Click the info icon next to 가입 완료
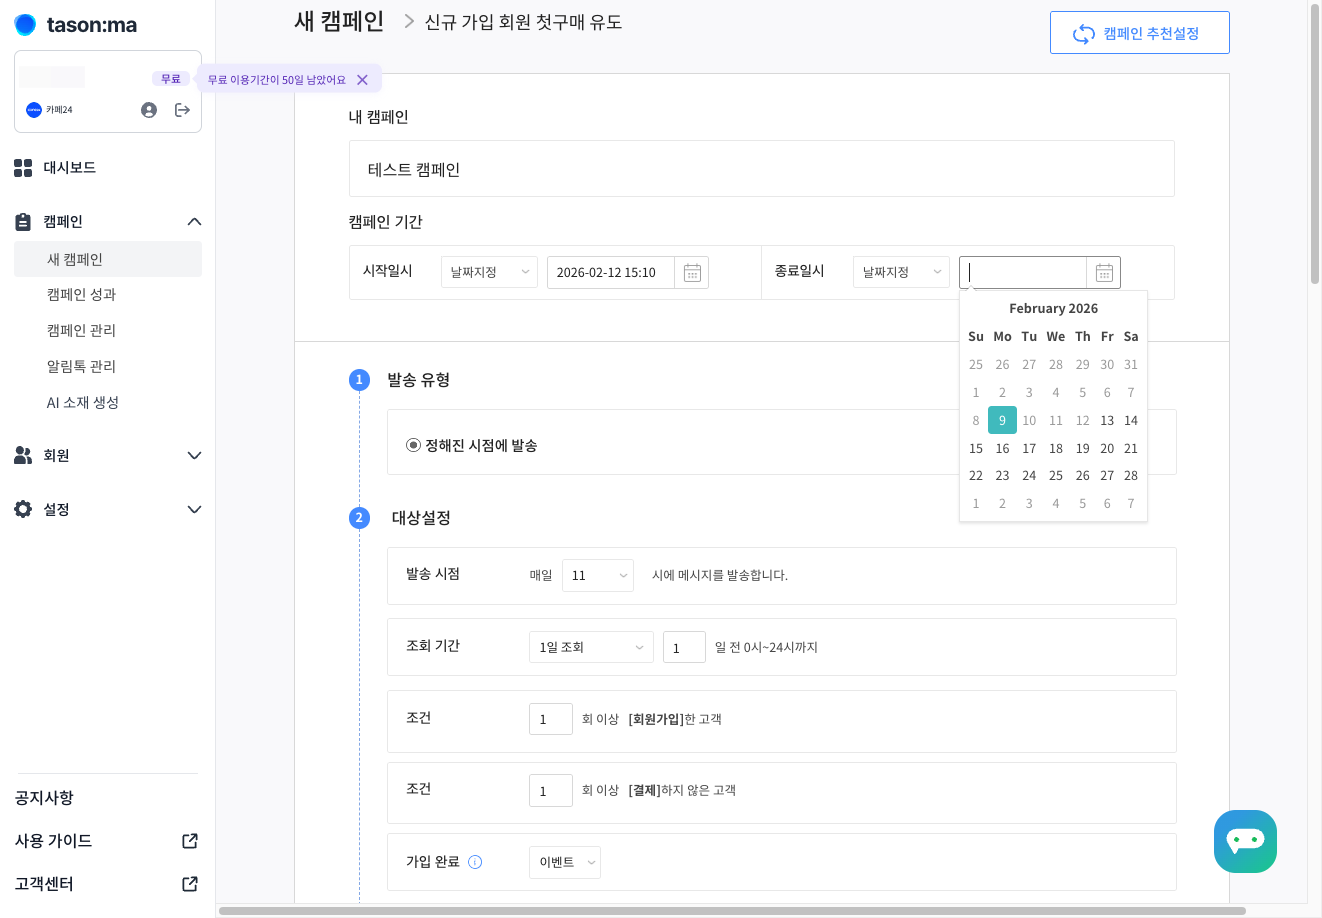1322x918 pixels. point(476,862)
